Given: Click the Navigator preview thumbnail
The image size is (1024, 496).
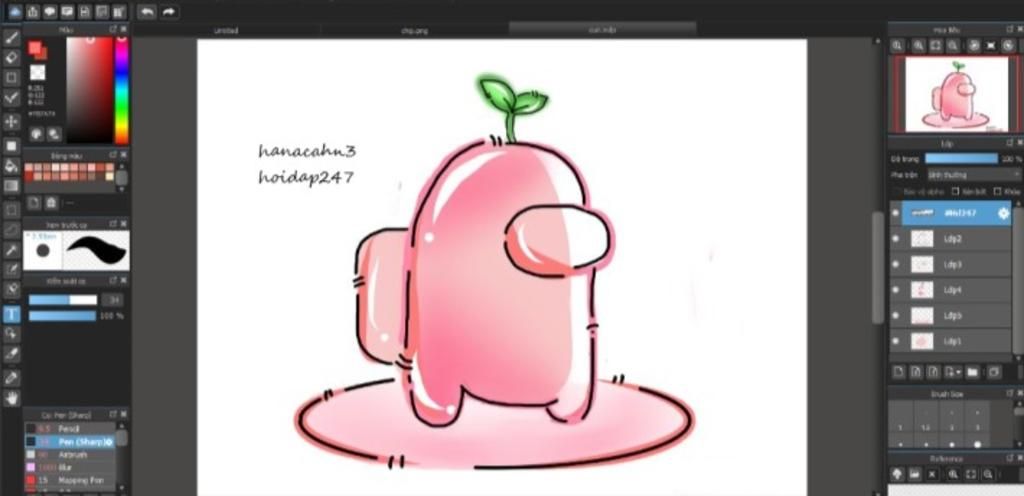Looking at the screenshot, I should (x=955, y=94).
